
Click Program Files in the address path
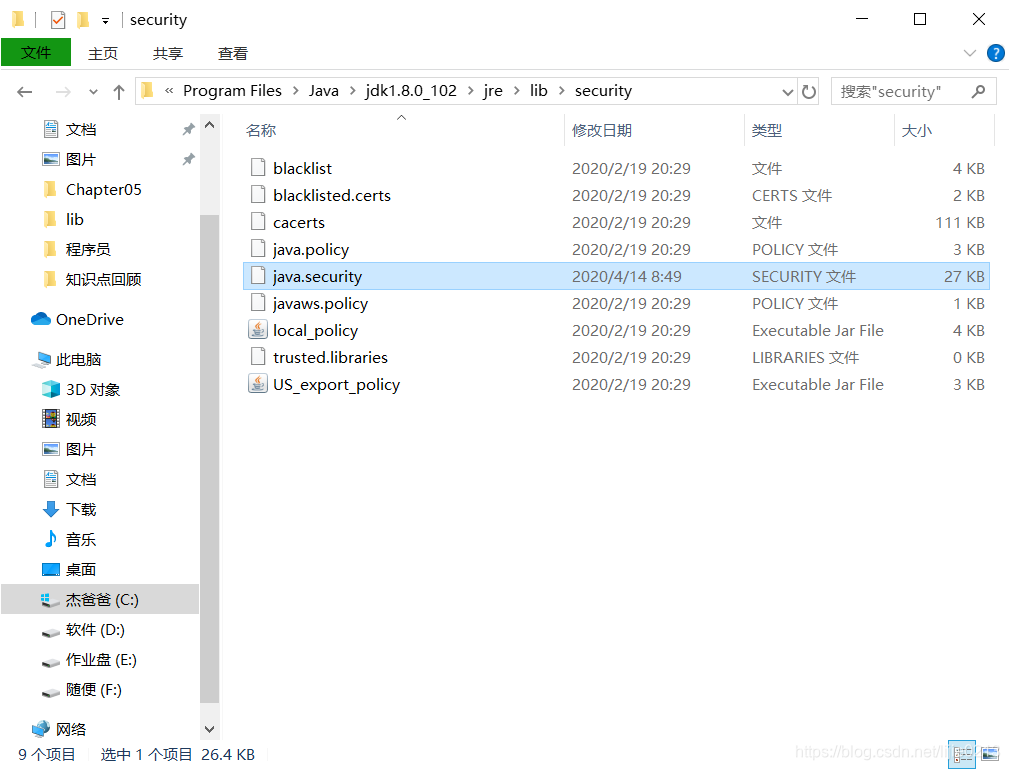point(233,91)
